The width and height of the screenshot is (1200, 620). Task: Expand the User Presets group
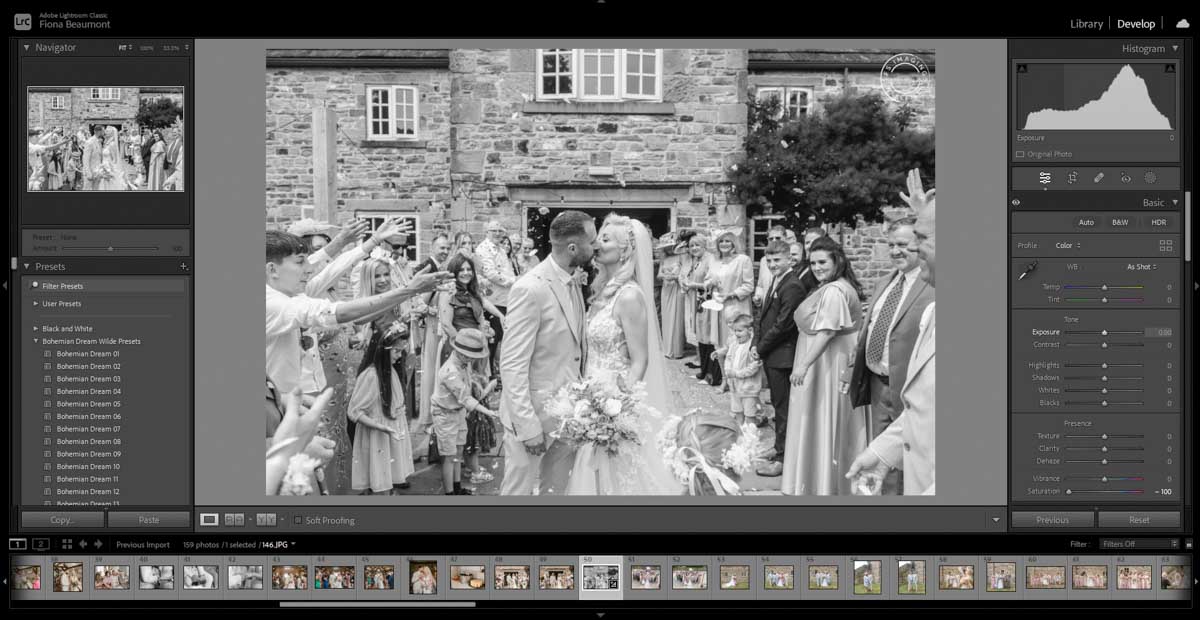pyautogui.click(x=36, y=304)
